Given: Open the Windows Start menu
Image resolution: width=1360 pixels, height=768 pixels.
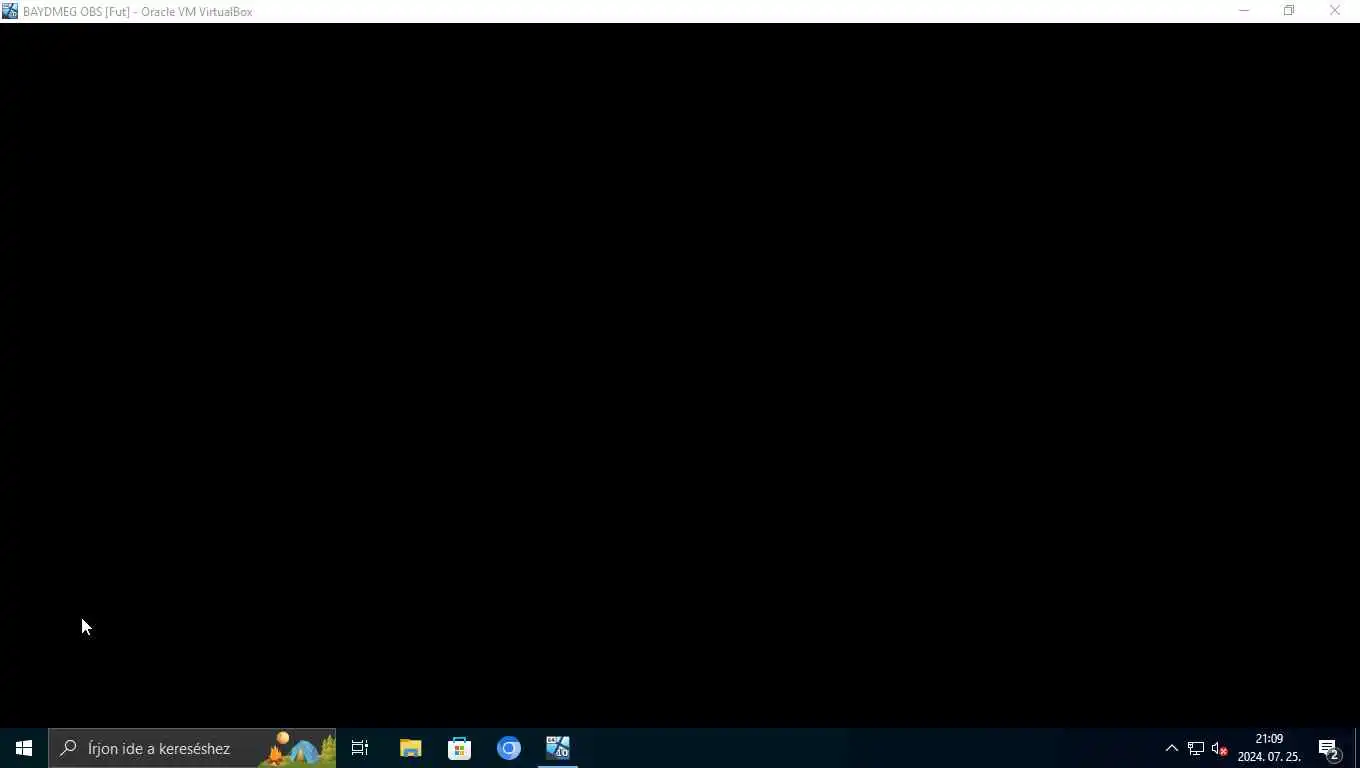Looking at the screenshot, I should pos(24,748).
